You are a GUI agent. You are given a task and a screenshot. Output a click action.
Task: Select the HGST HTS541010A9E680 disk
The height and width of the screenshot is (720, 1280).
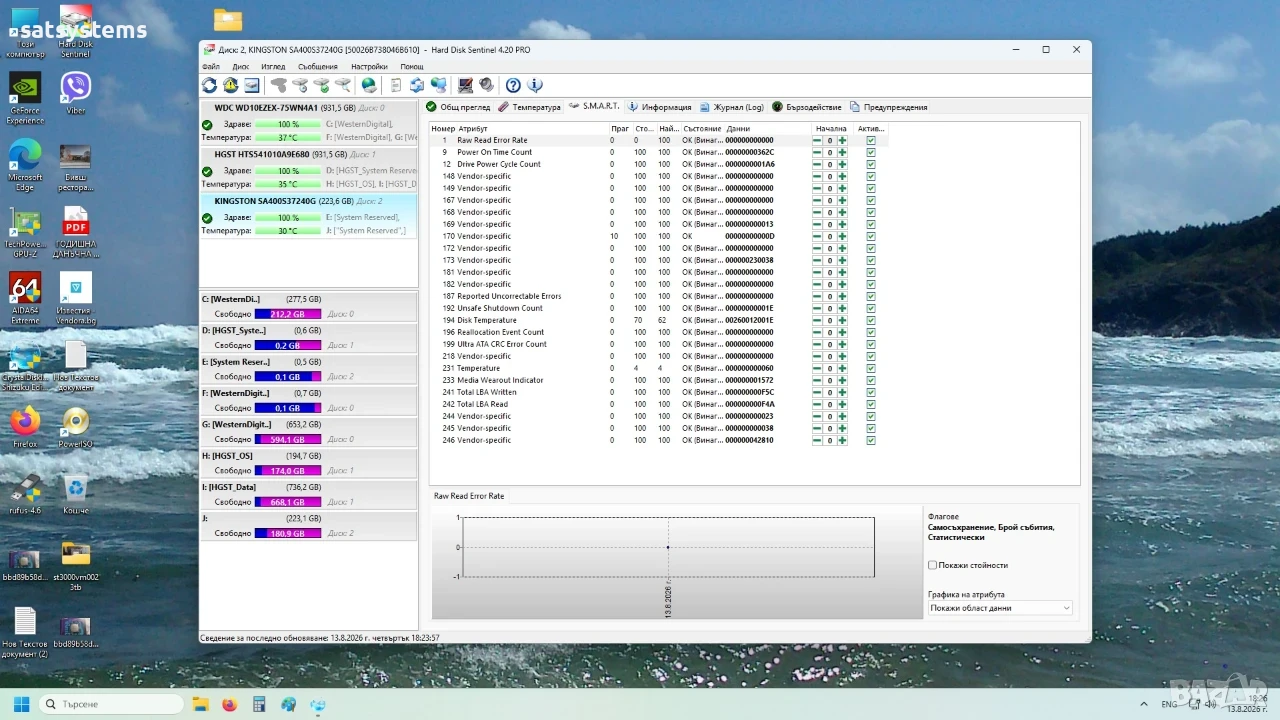click(308, 171)
